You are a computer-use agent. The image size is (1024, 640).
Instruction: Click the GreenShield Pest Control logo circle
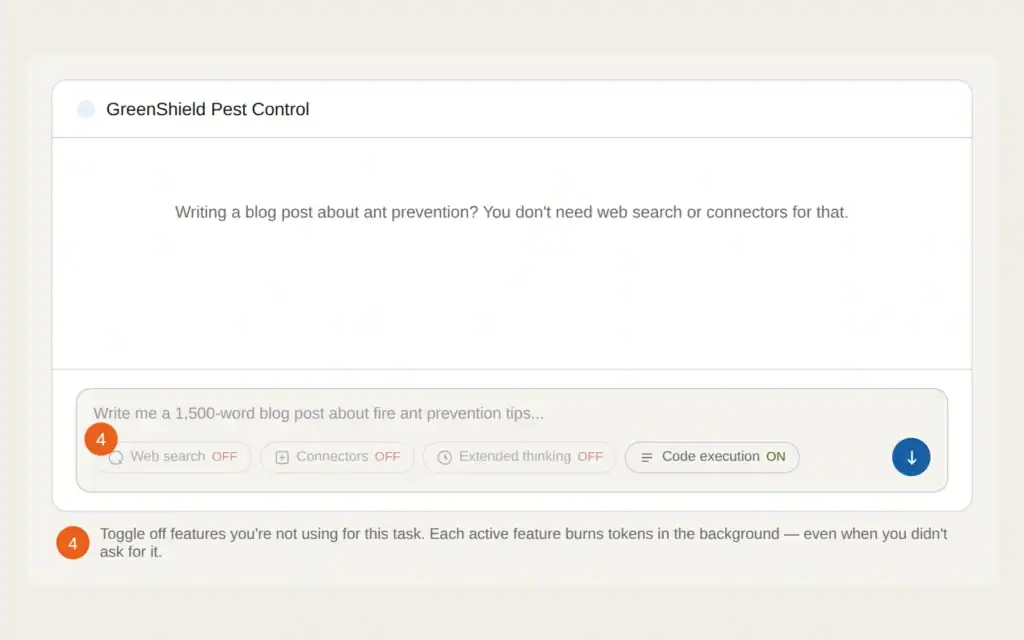85,108
